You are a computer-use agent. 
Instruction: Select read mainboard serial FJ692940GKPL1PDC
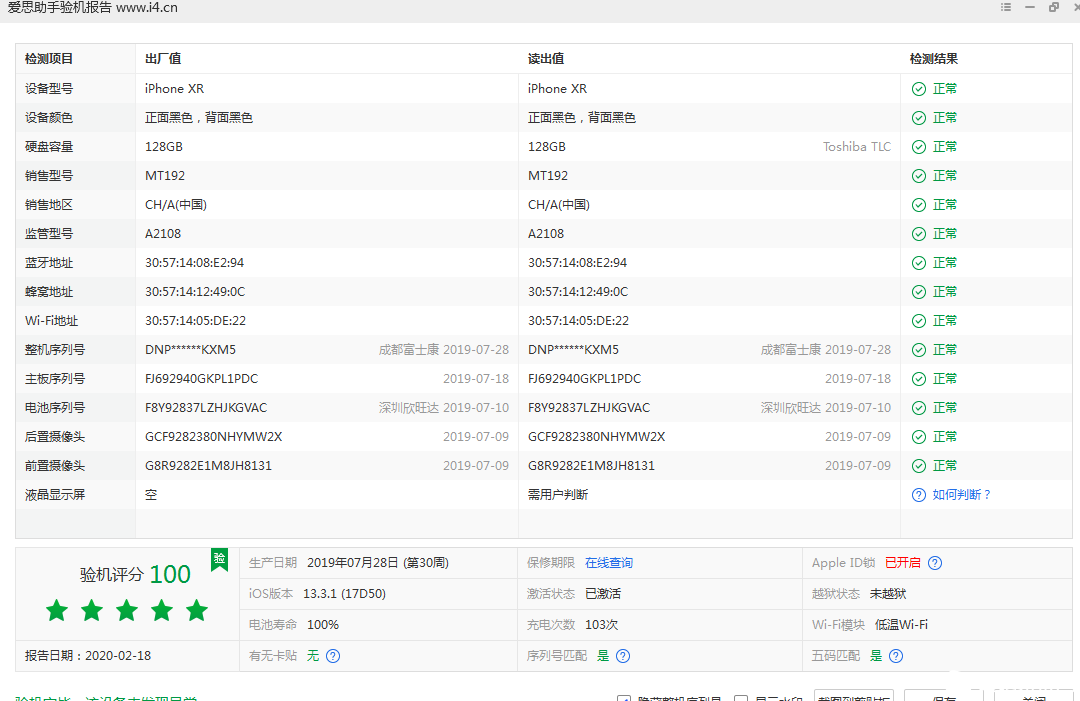tap(584, 379)
